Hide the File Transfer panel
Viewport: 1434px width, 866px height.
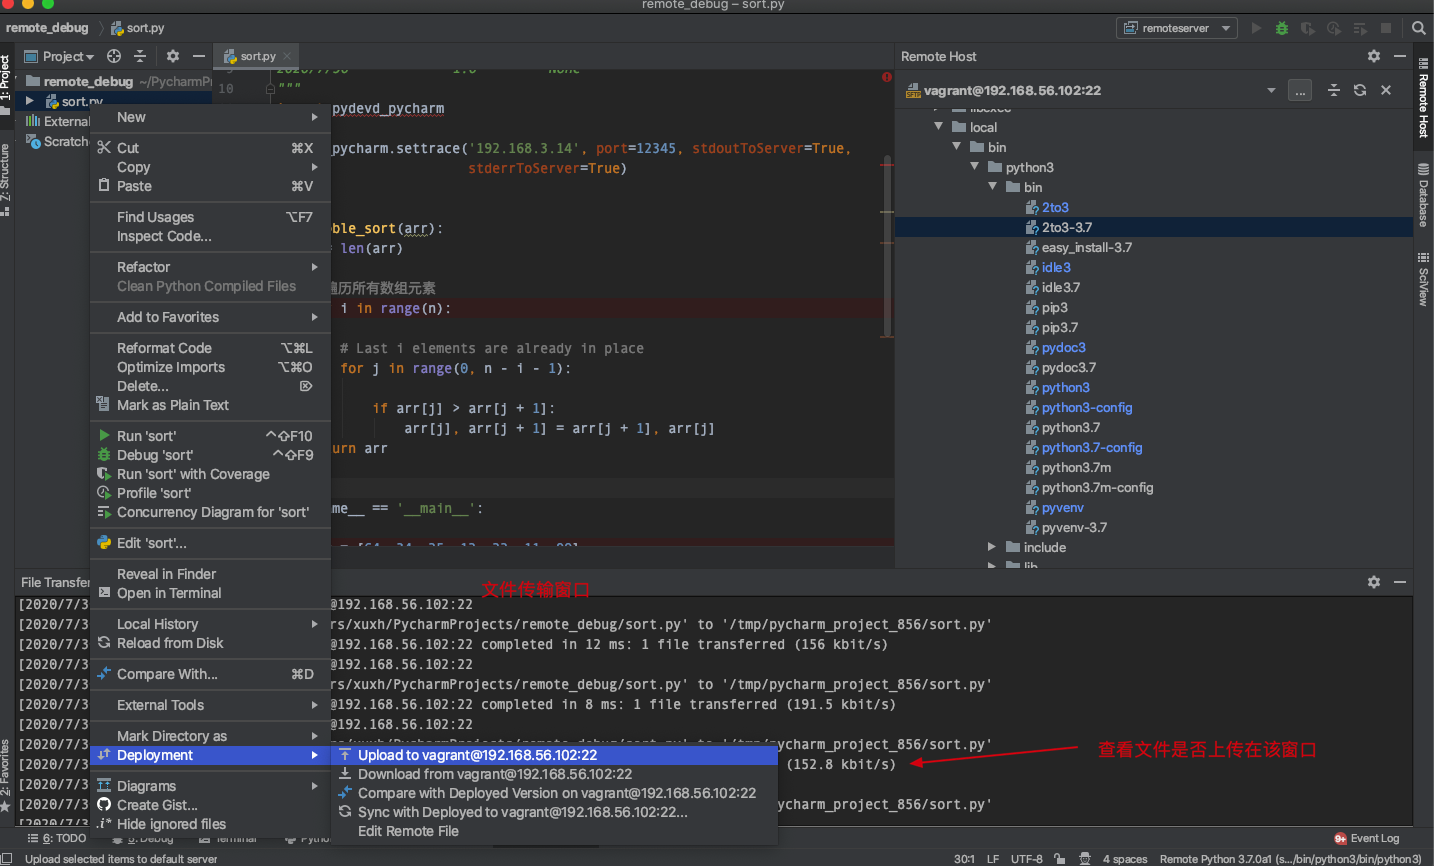click(1400, 582)
